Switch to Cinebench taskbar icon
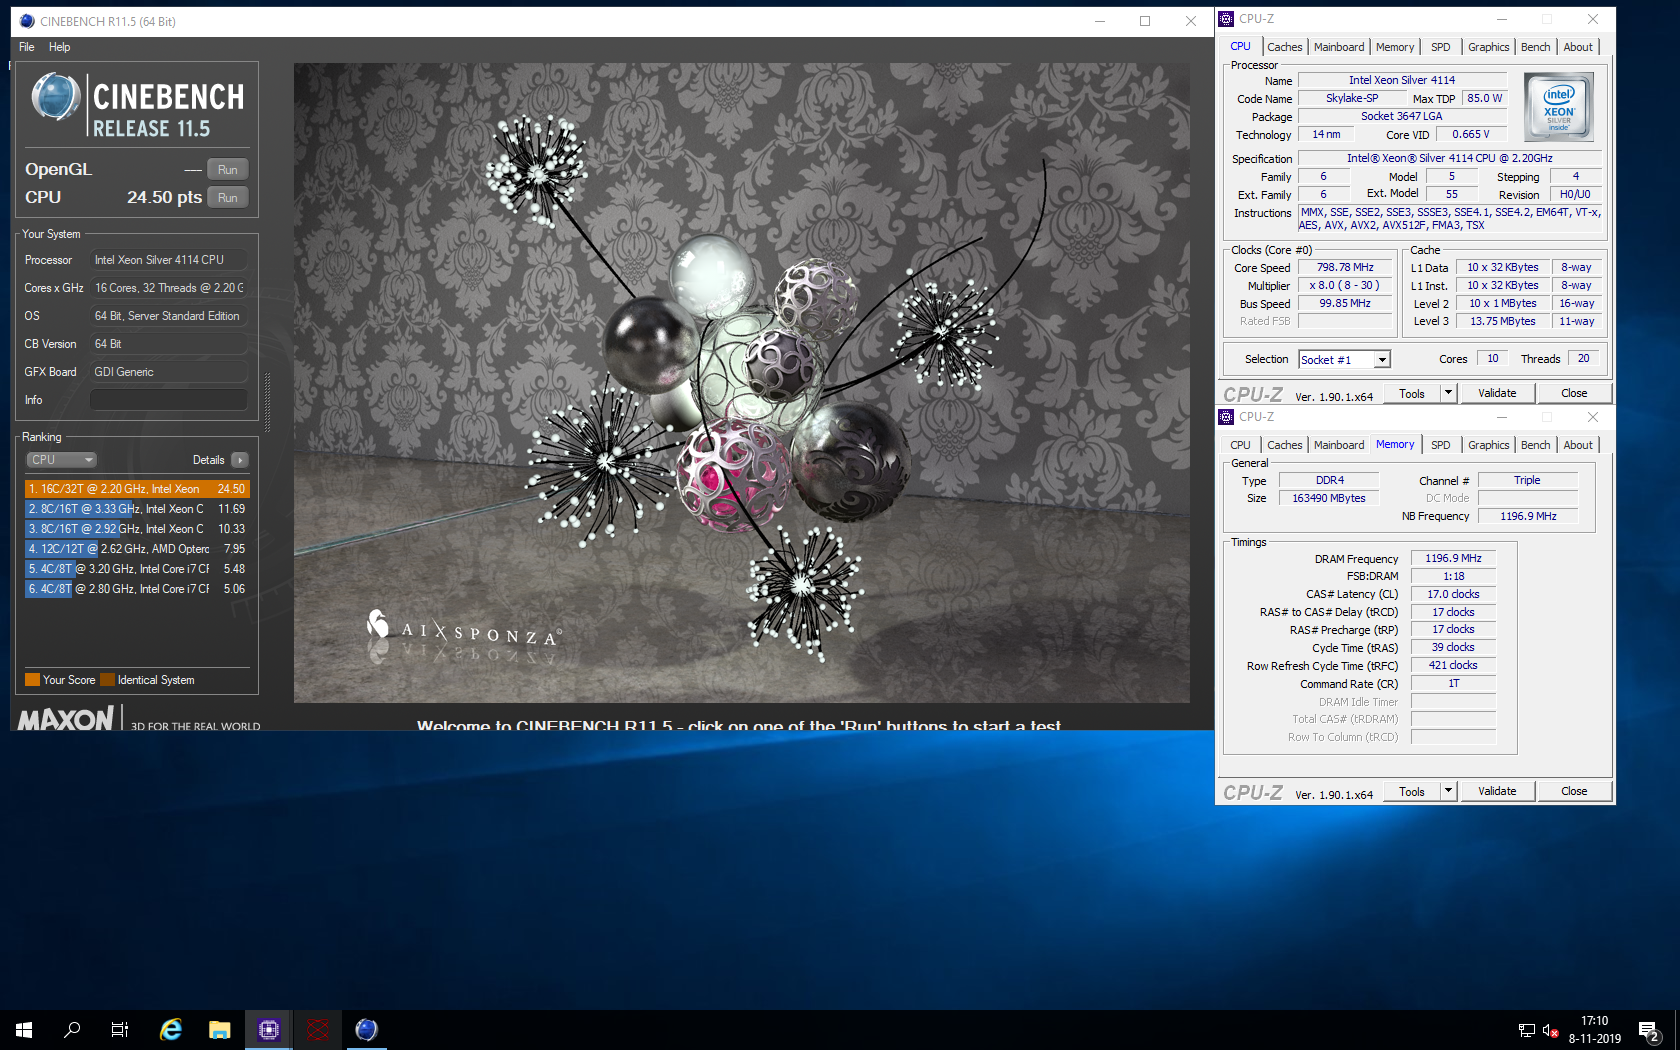 pyautogui.click(x=367, y=1030)
